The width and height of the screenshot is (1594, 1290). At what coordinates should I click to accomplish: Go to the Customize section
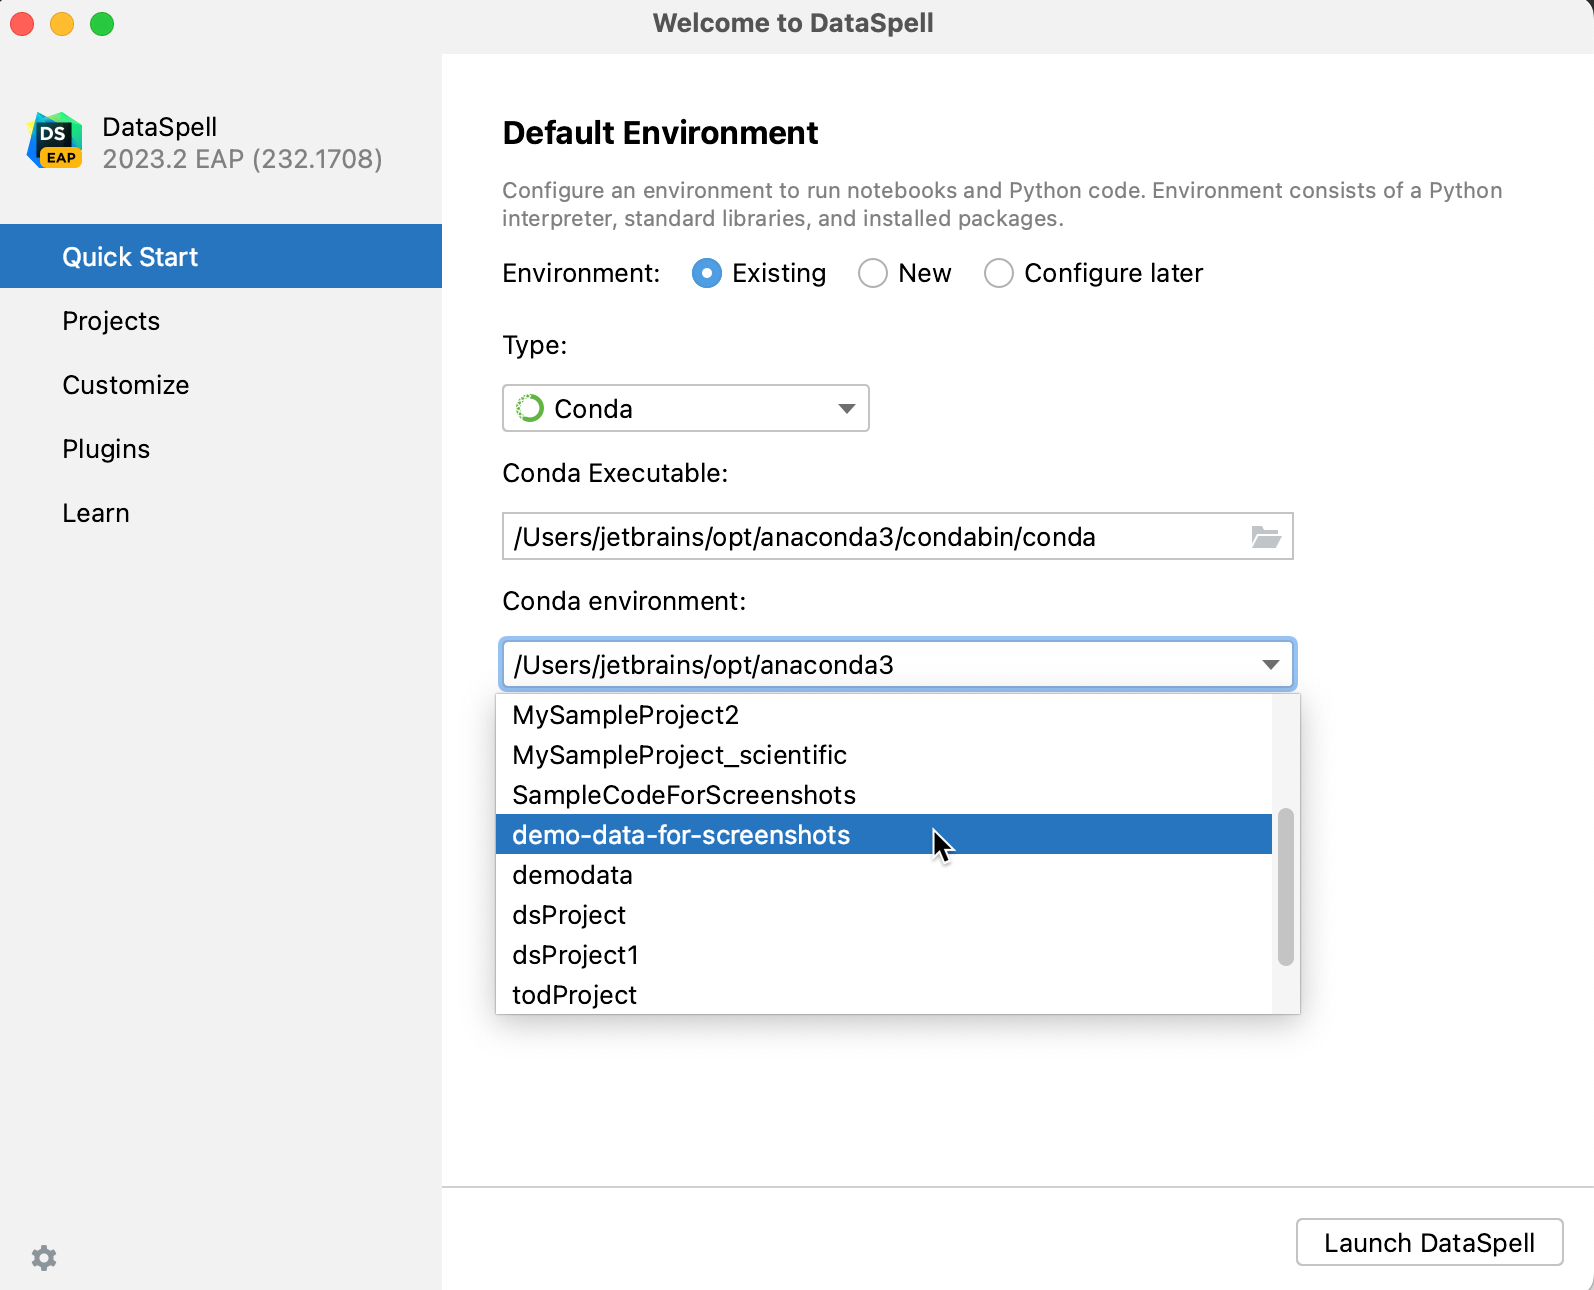[x=221, y=384]
